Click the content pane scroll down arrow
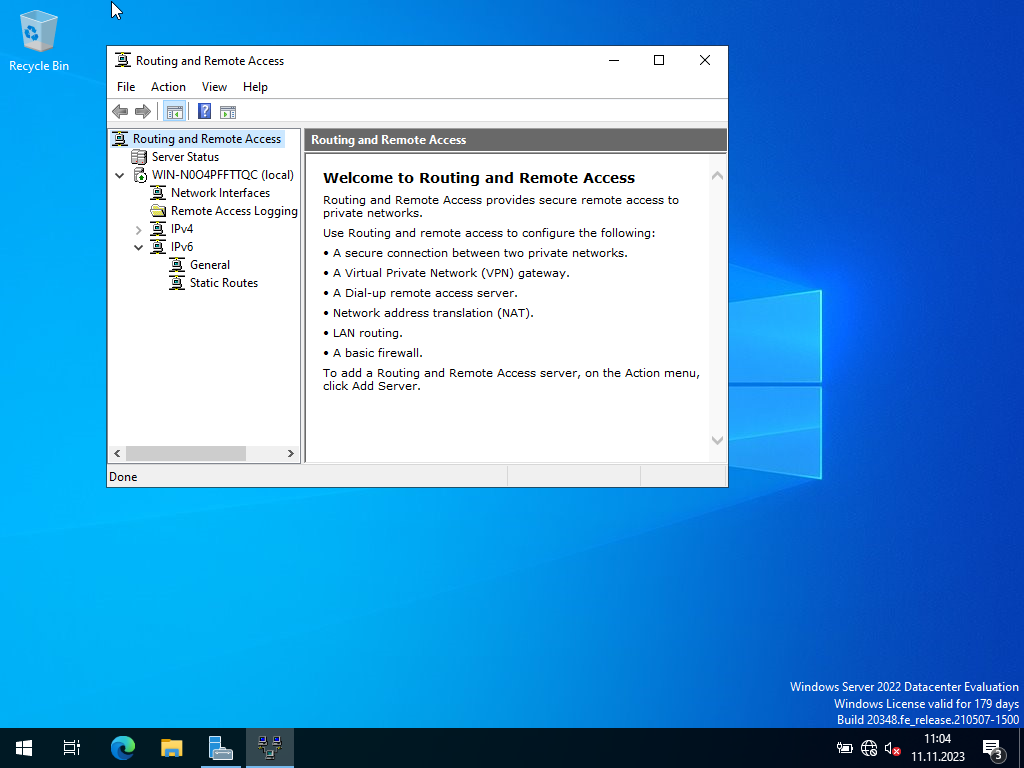The image size is (1024, 768). click(x=717, y=440)
